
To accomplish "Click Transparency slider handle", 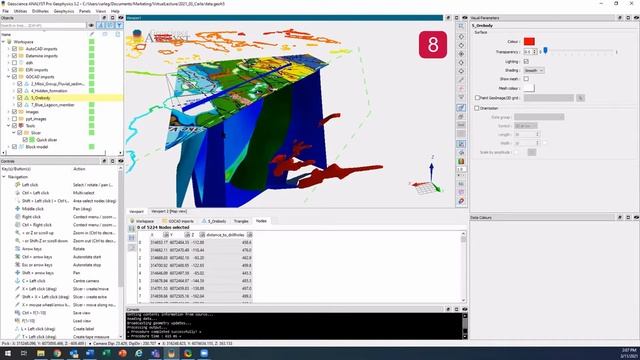I will (545, 51).
